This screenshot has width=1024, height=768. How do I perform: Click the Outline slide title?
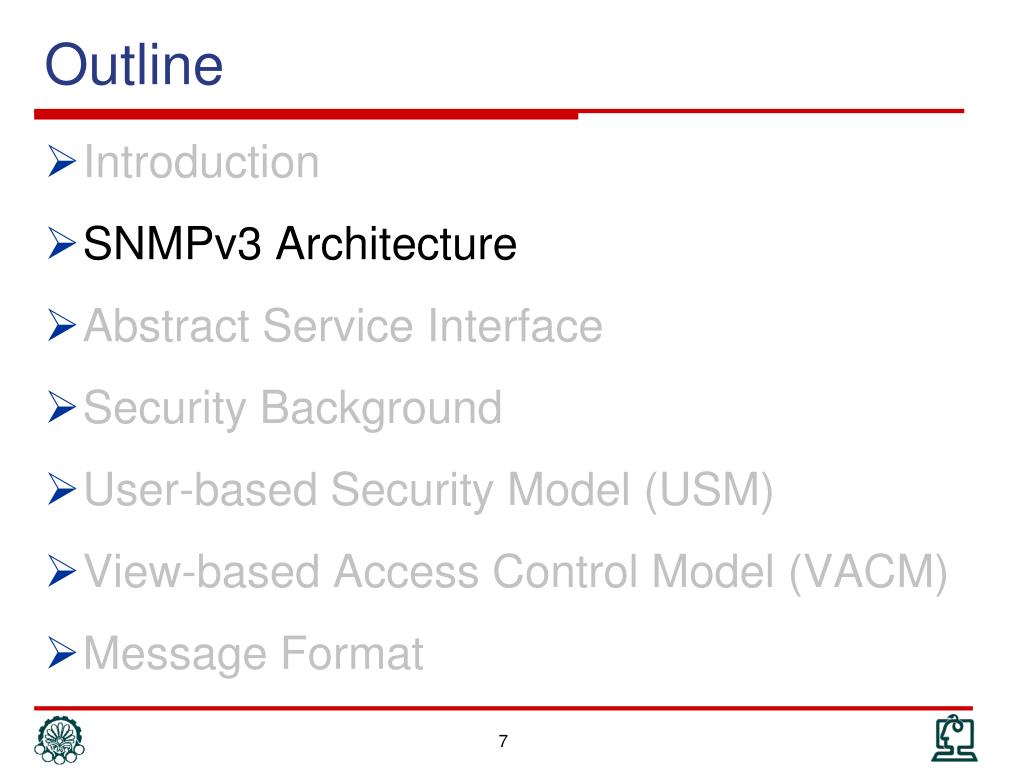pyautogui.click(x=134, y=64)
